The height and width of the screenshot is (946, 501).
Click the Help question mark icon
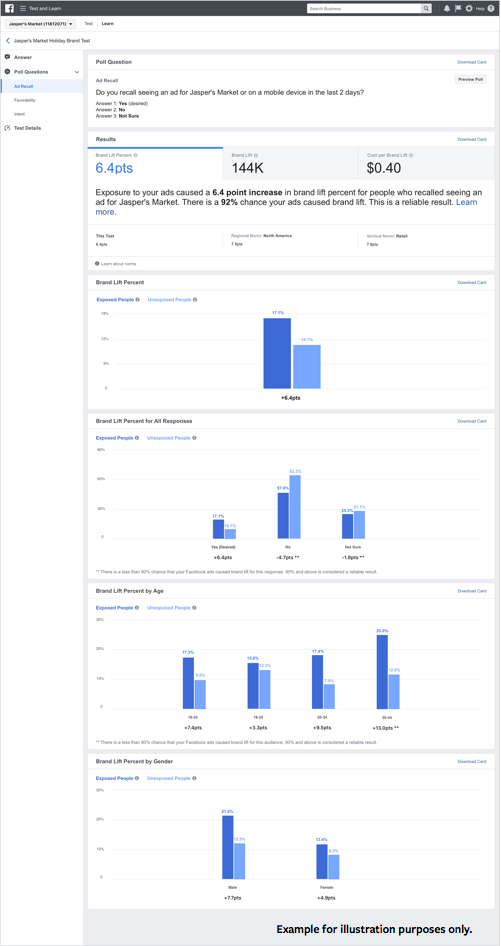tap(491, 8)
